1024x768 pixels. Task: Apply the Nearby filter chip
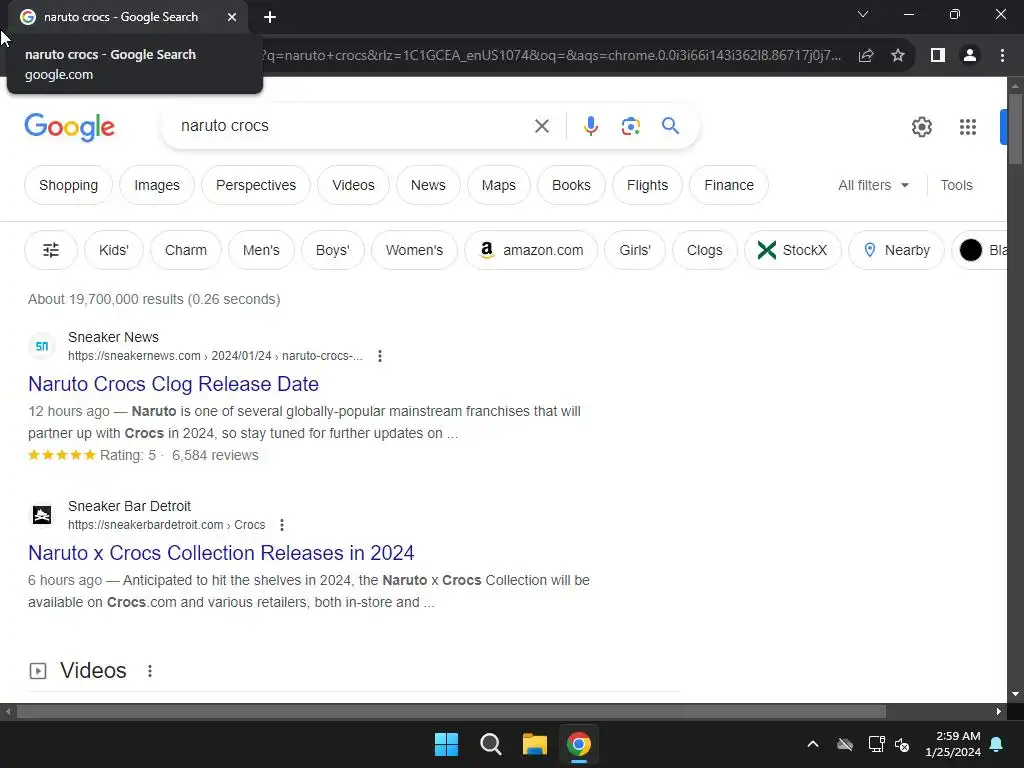[896, 250]
